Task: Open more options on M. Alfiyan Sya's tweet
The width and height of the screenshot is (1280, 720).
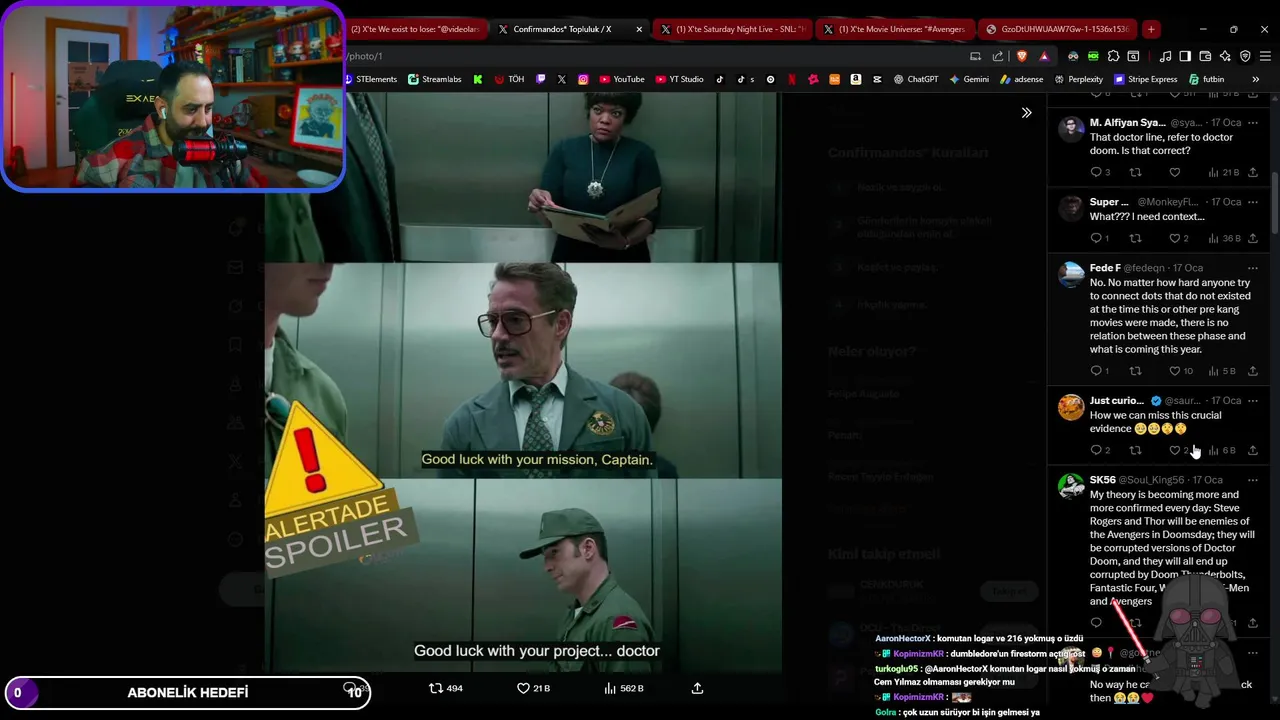Action: [x=1252, y=123]
